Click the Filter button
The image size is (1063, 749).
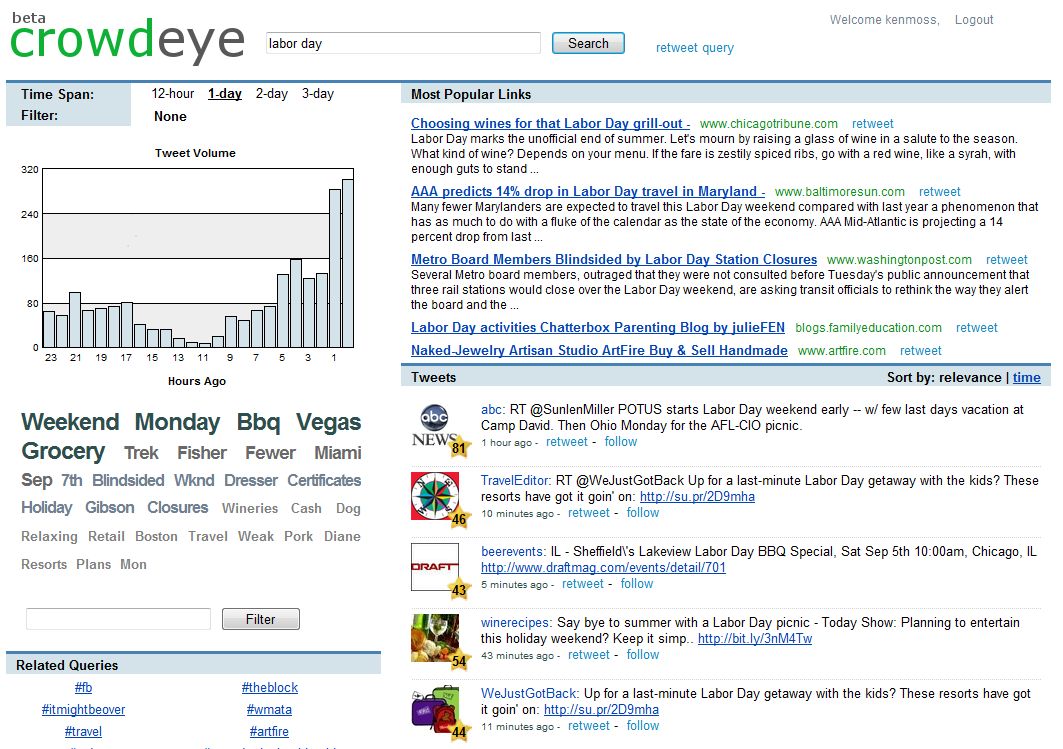click(x=261, y=619)
